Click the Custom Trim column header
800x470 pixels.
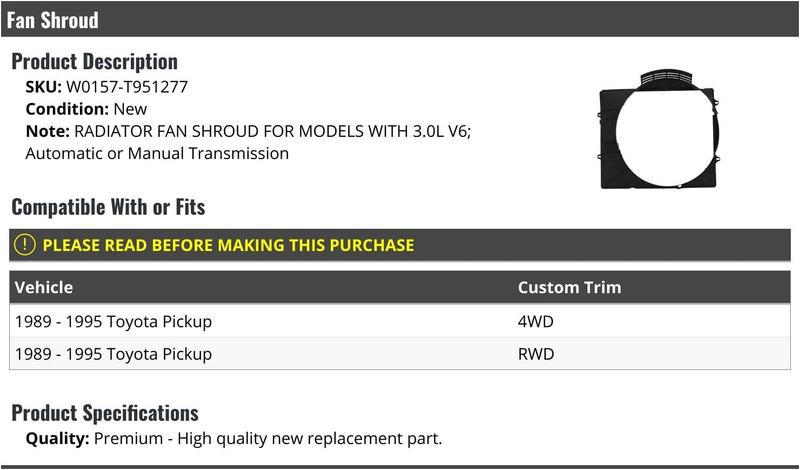click(569, 287)
